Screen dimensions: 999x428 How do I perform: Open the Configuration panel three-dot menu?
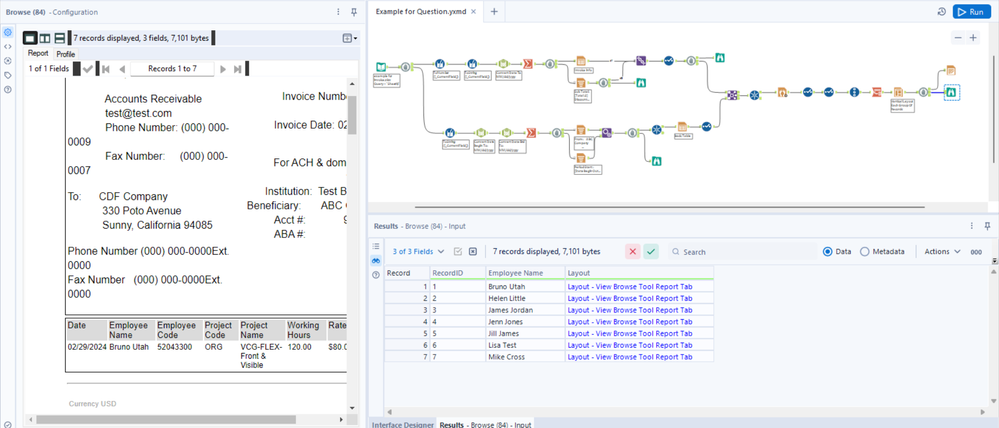point(338,12)
